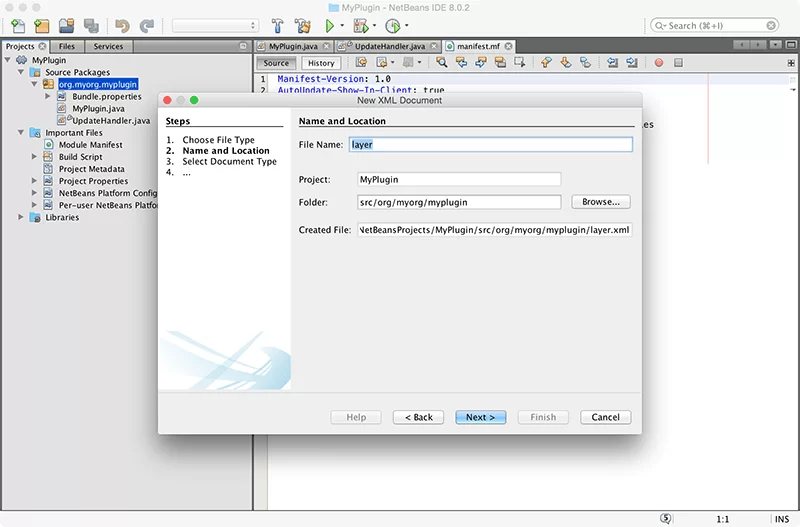Click the Back button in dialog

tap(418, 417)
